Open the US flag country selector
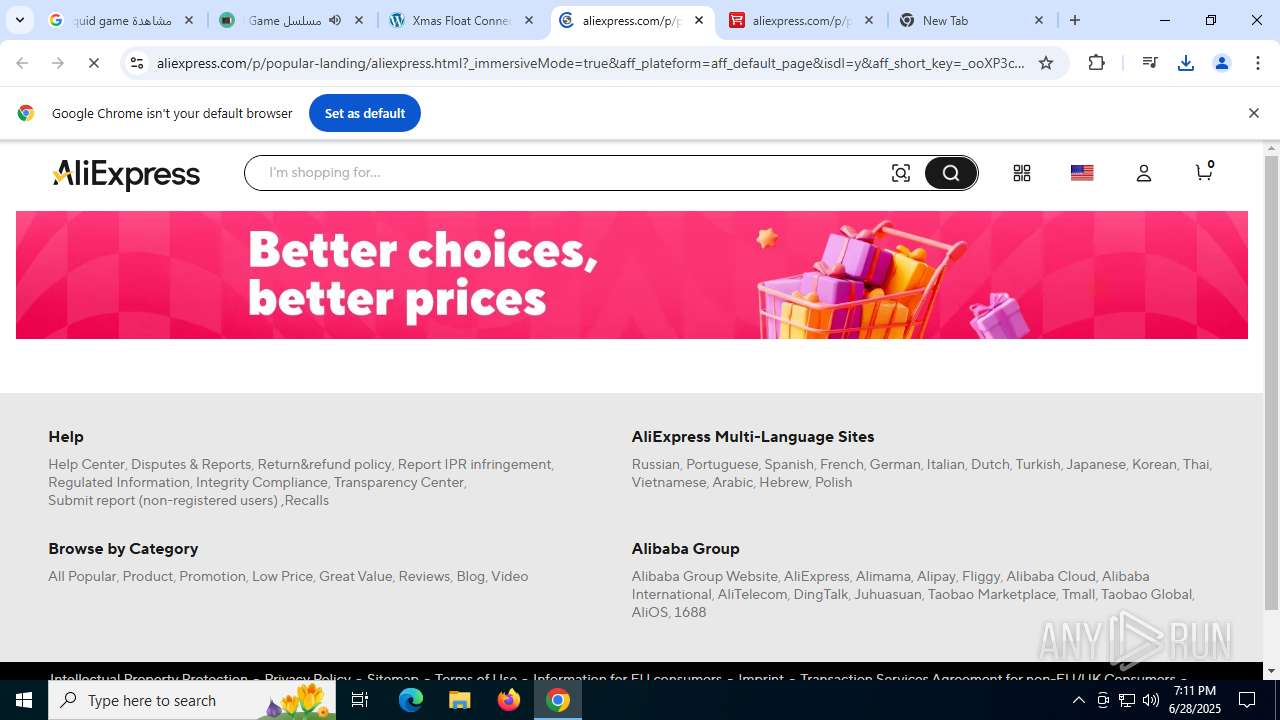This screenshot has height=720, width=1280. pos(1082,173)
